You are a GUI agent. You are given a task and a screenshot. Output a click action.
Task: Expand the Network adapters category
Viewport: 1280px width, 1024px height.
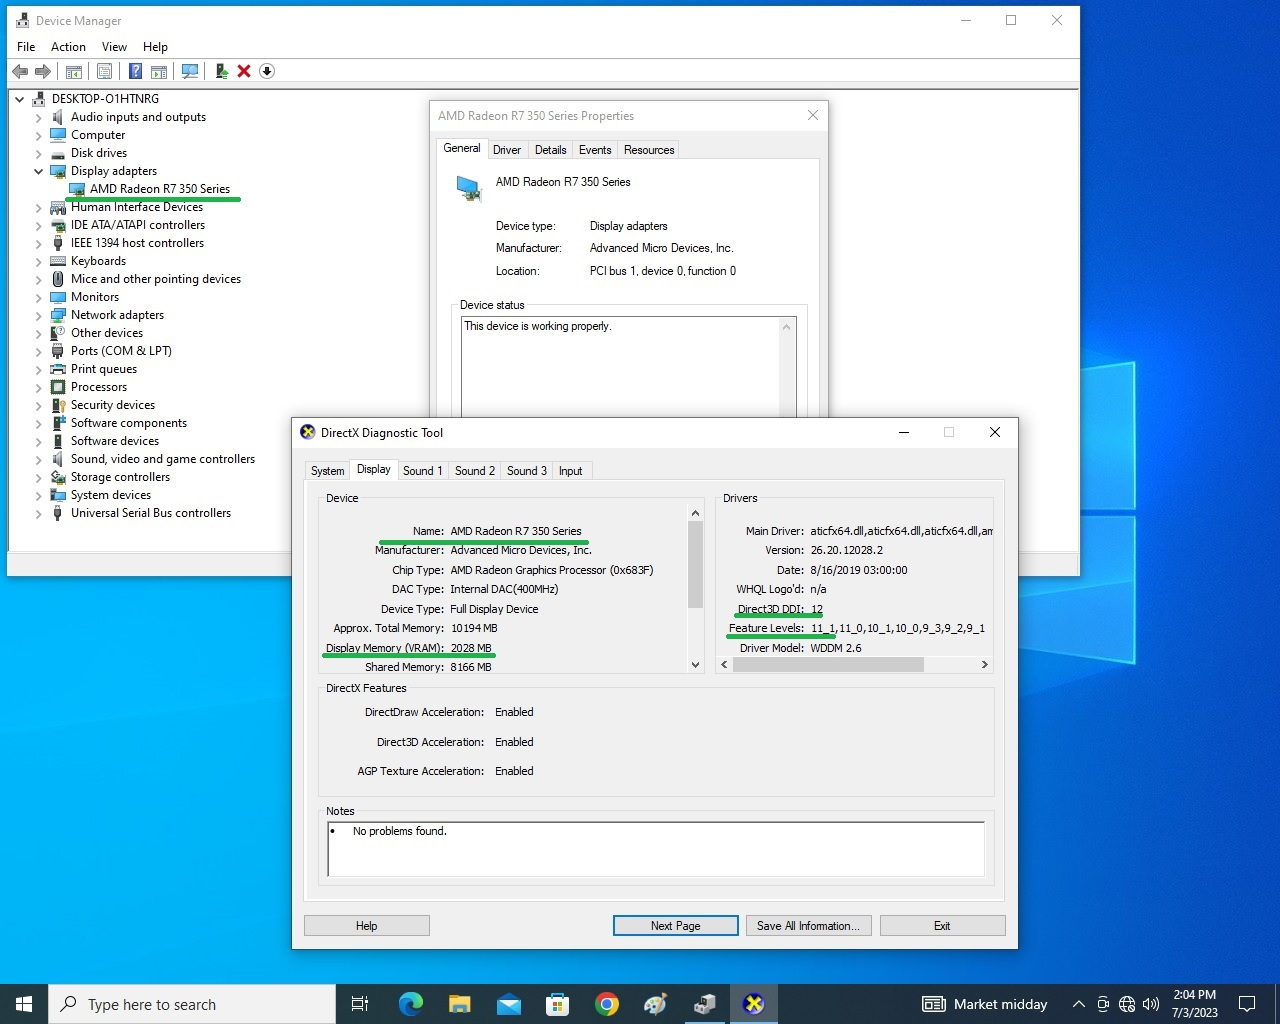39,315
